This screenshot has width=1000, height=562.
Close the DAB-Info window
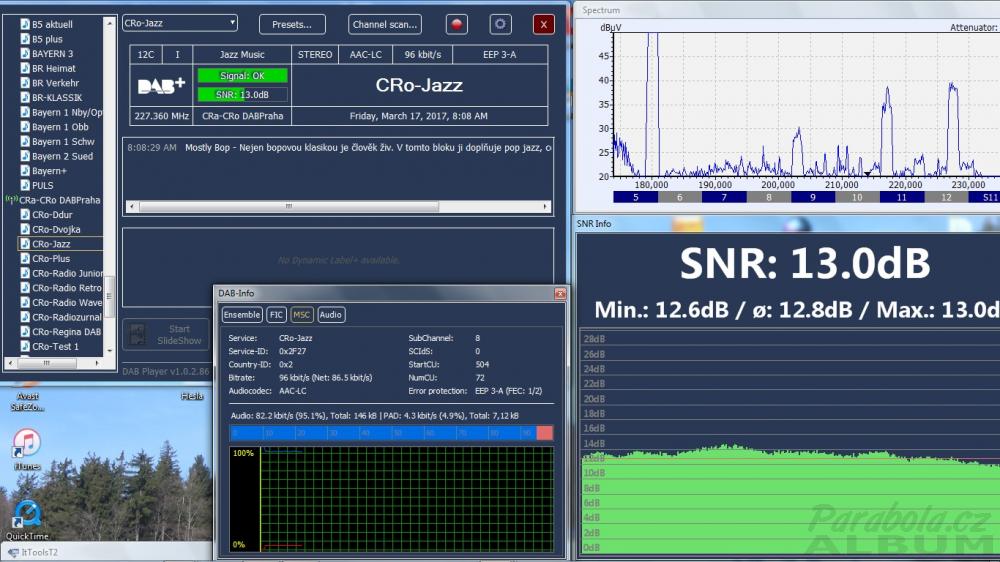click(x=560, y=293)
